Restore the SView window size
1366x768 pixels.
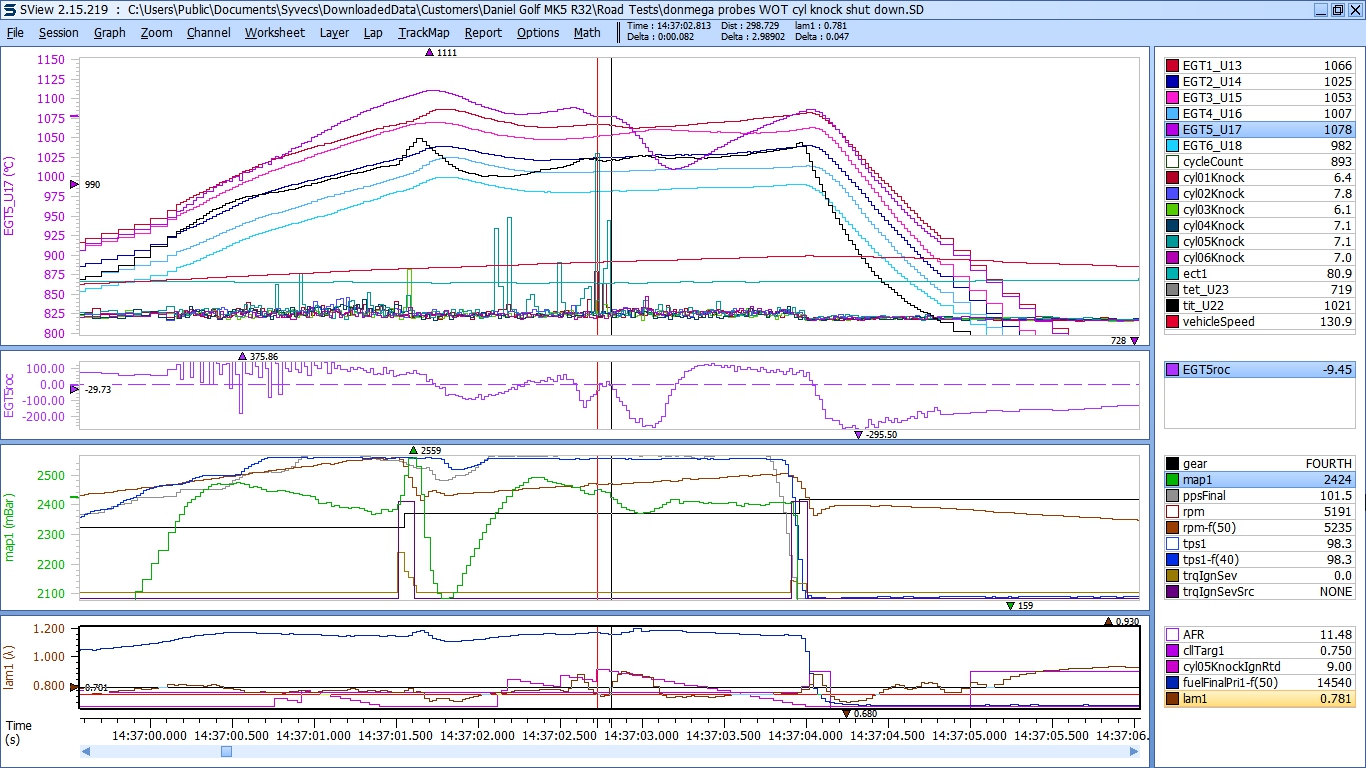[x=1337, y=9]
